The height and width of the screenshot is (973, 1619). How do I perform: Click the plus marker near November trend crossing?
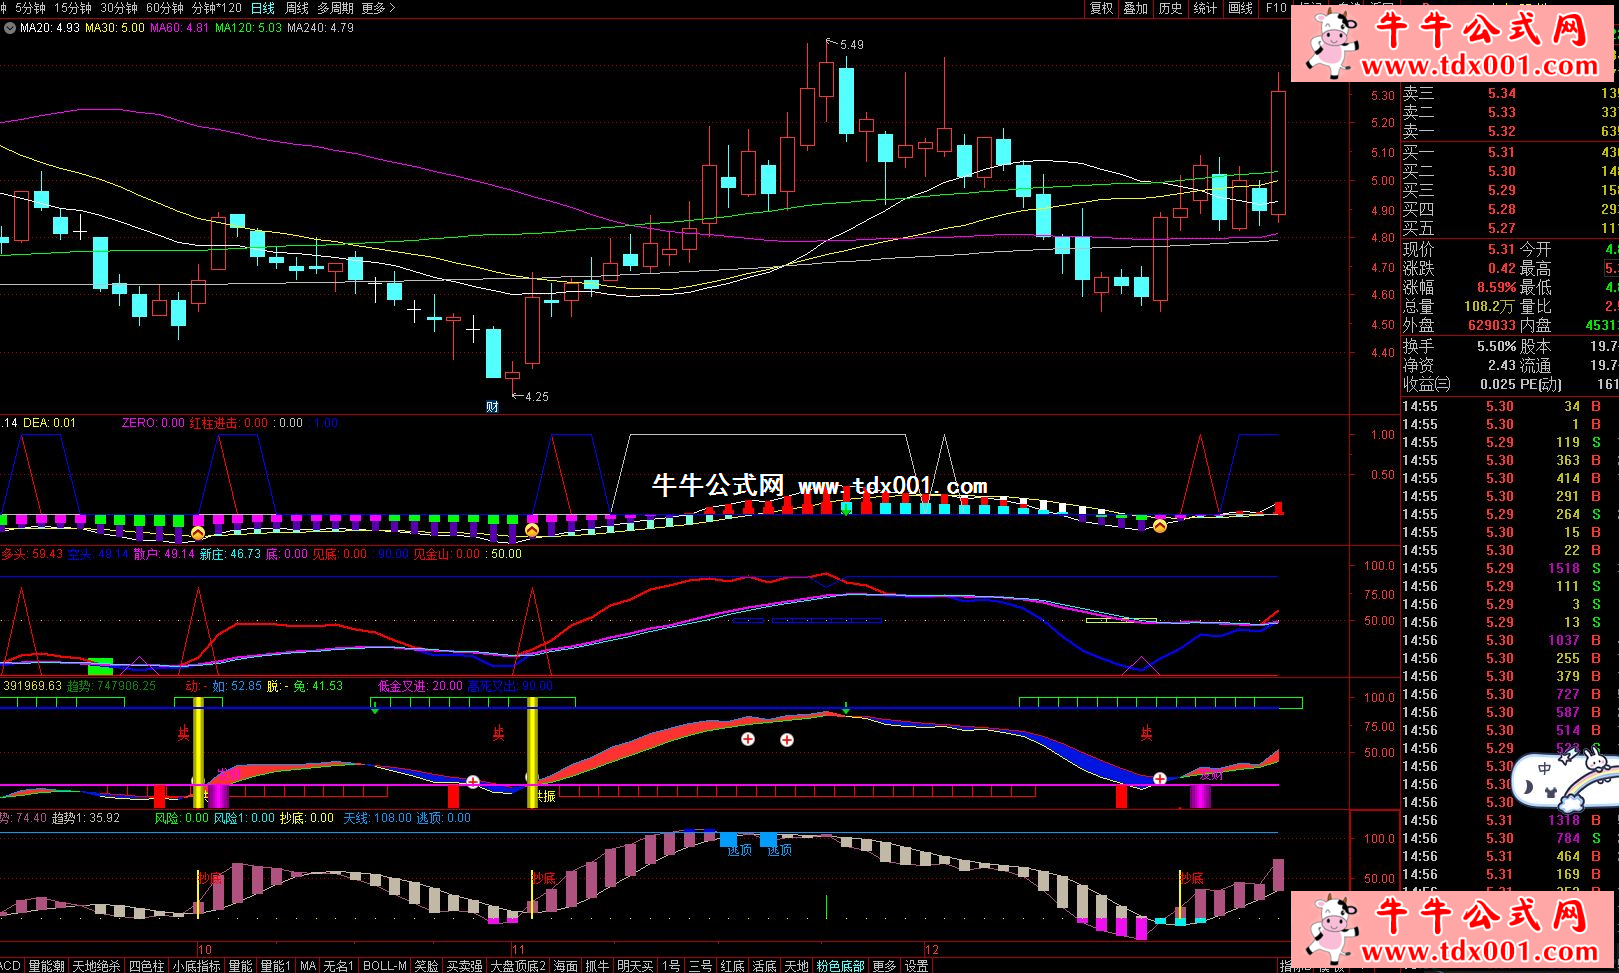(x=473, y=781)
